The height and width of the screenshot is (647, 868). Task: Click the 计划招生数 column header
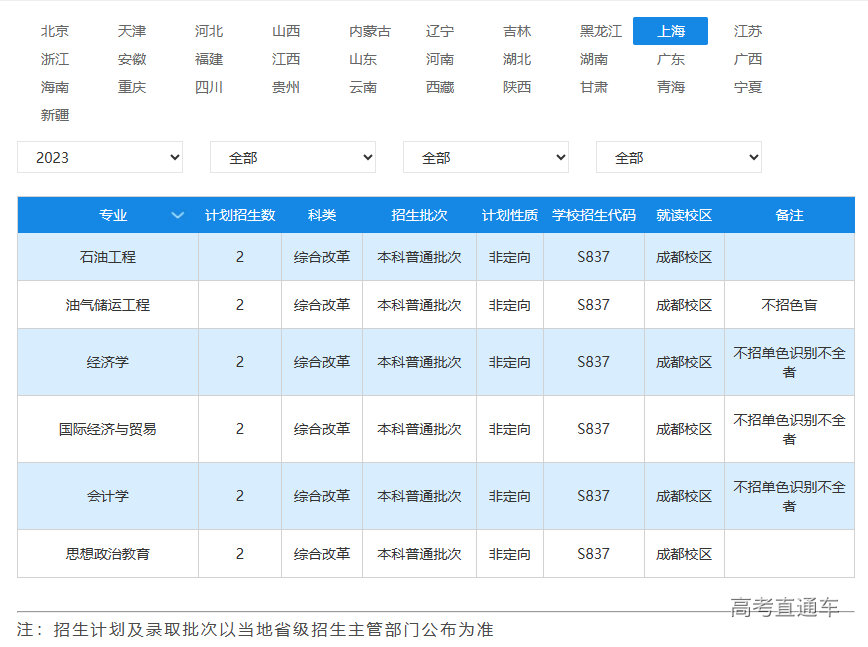click(x=240, y=215)
